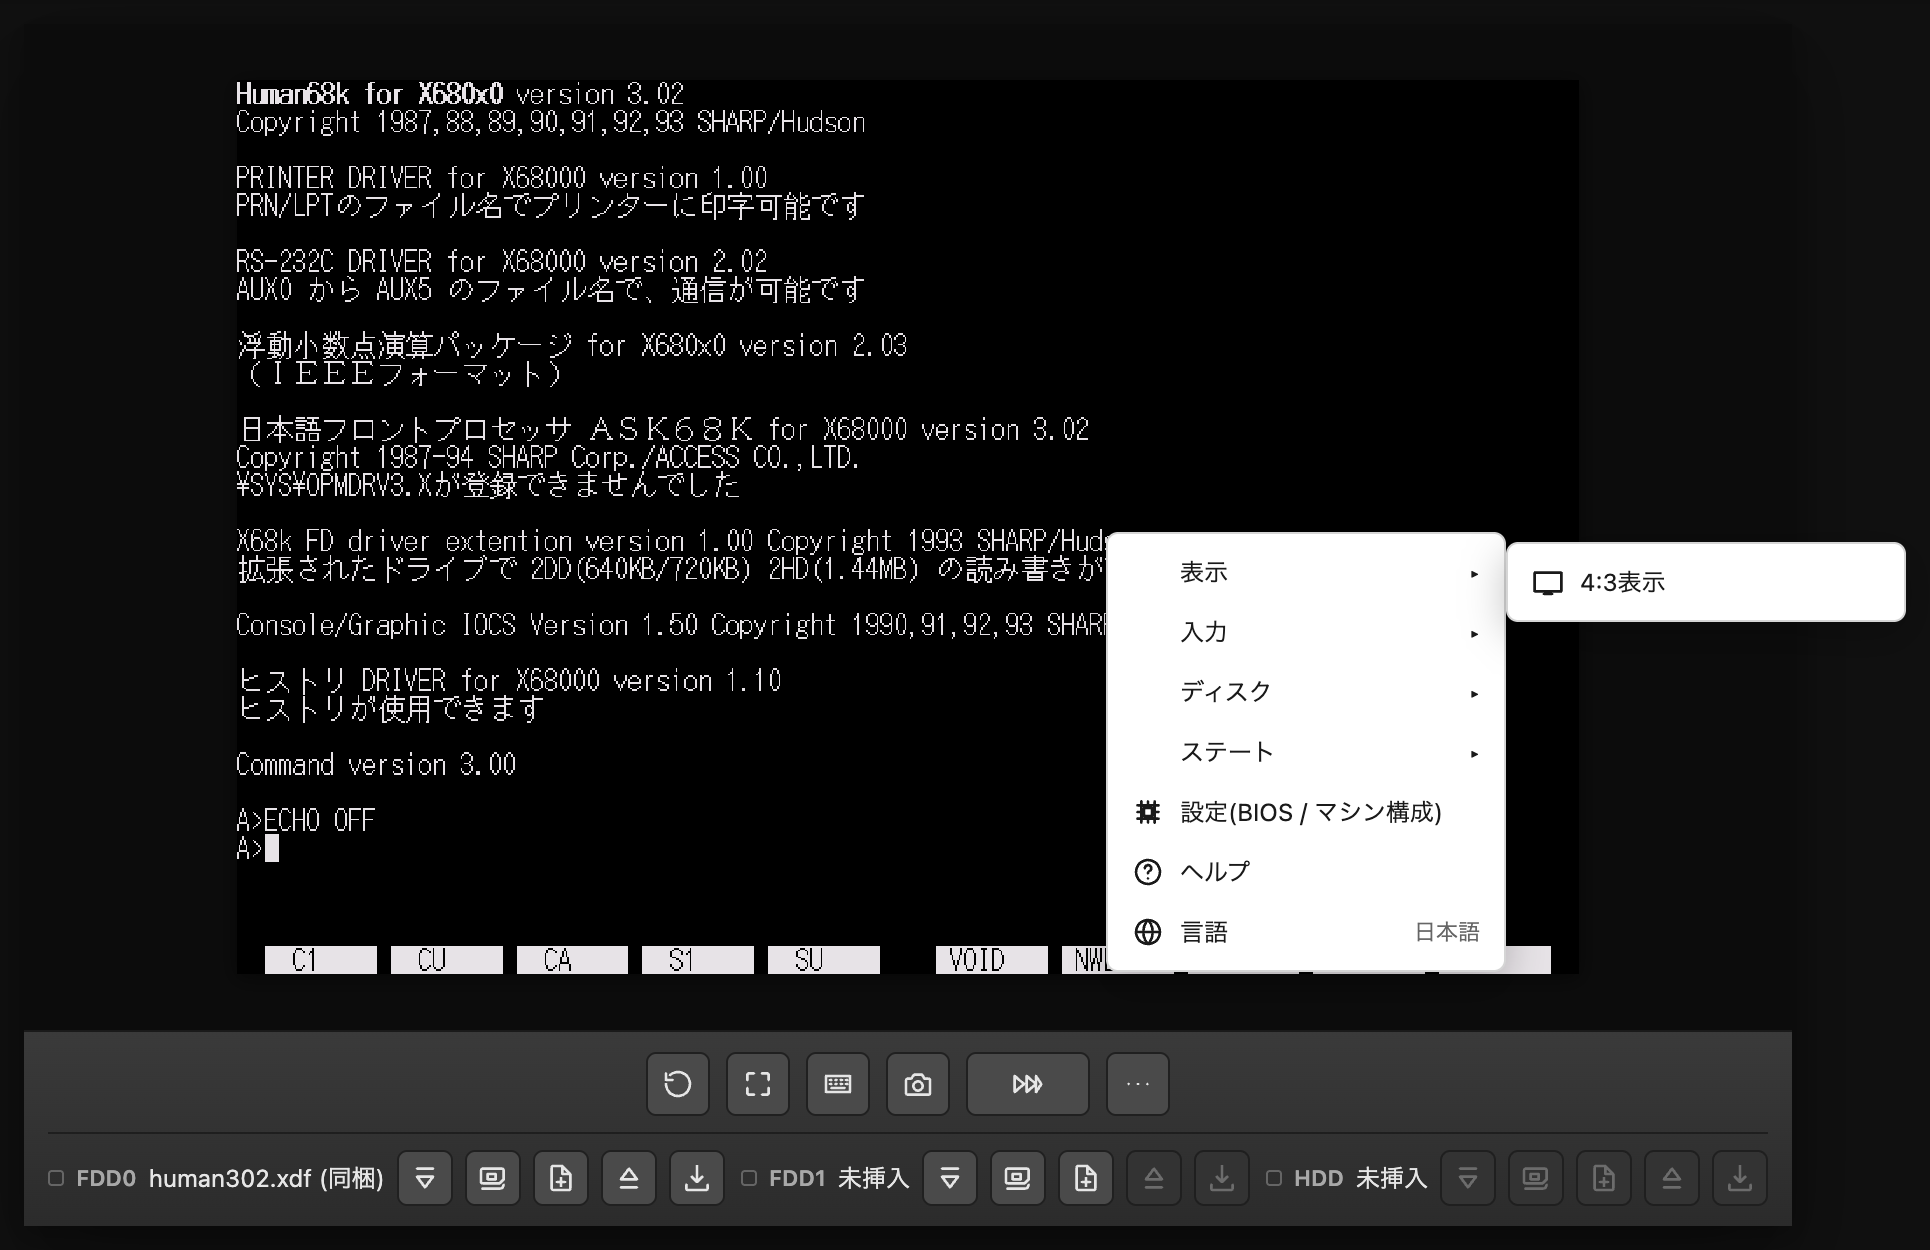This screenshot has width=1930, height=1250.
Task: Click the FDD1 download icon
Action: [x=1222, y=1178]
